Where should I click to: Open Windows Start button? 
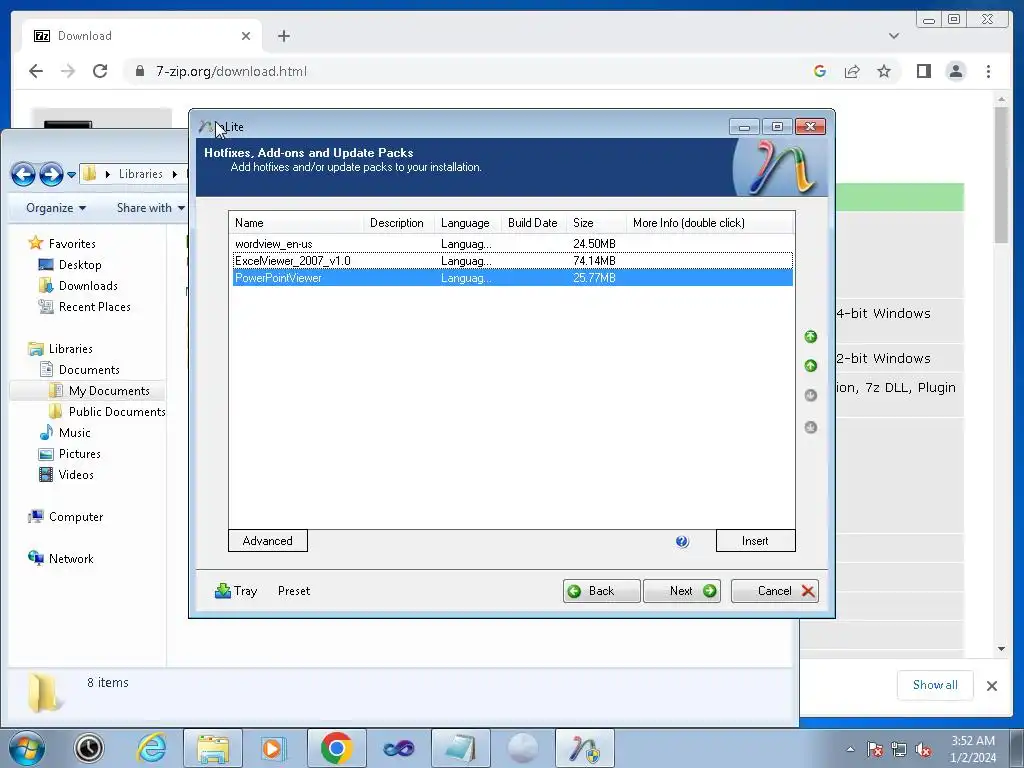tap(27, 748)
